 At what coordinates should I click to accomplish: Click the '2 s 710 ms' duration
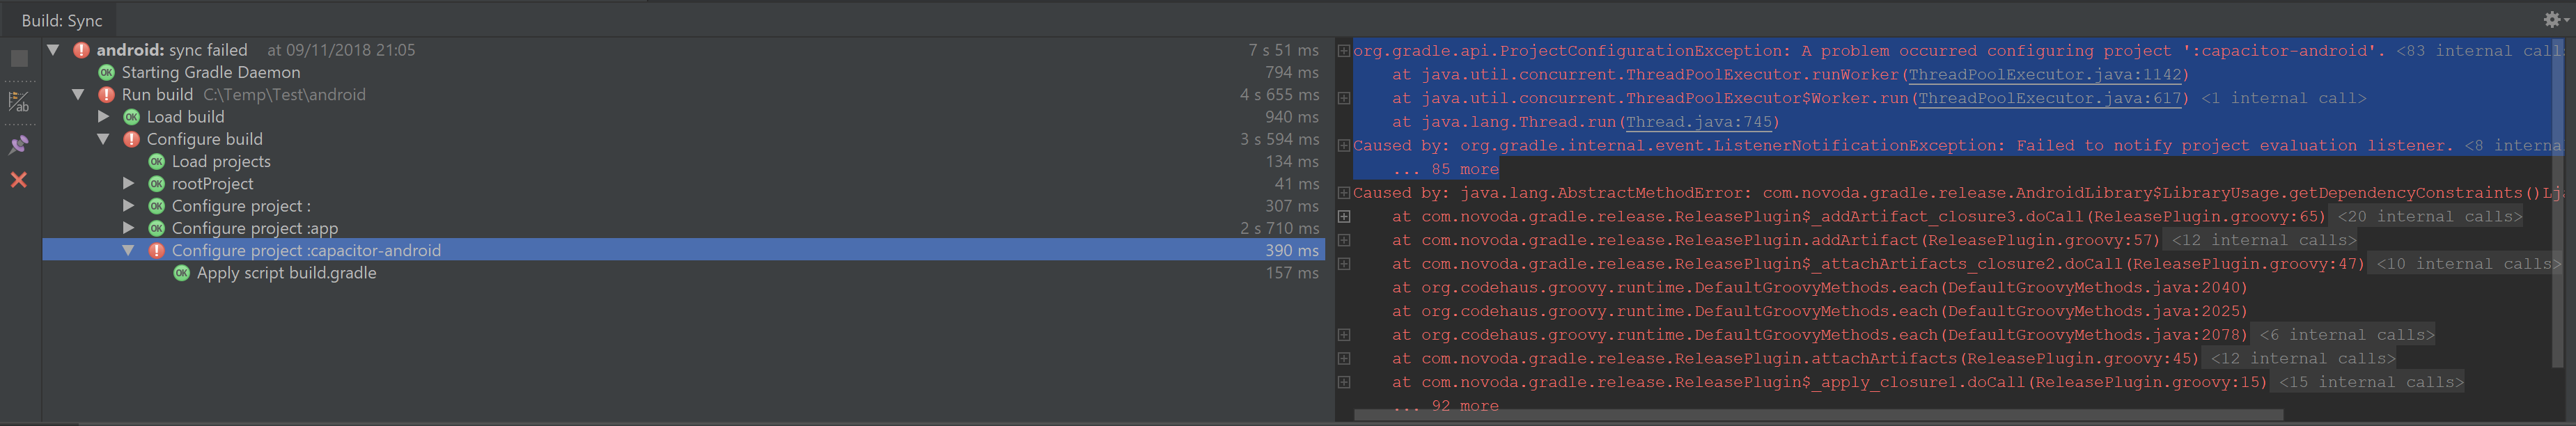1279,228
